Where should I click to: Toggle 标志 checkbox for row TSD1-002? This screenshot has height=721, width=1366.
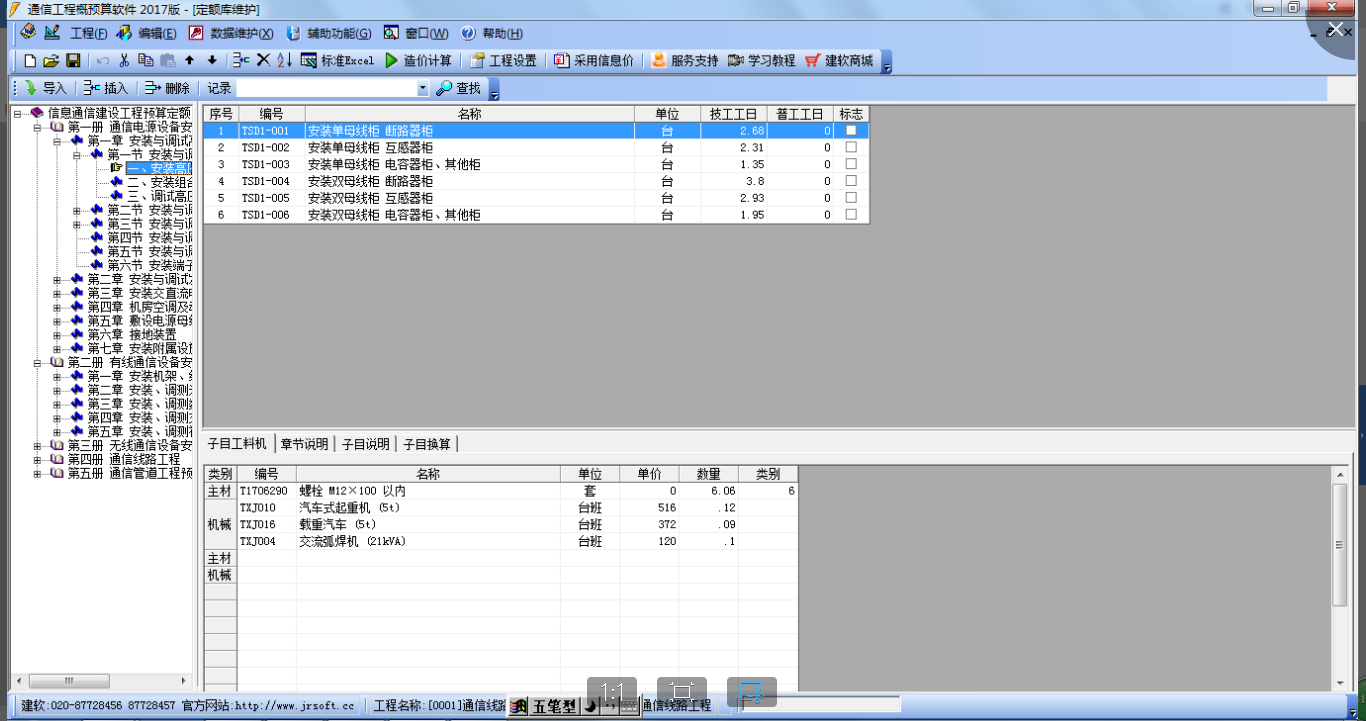[x=851, y=147]
